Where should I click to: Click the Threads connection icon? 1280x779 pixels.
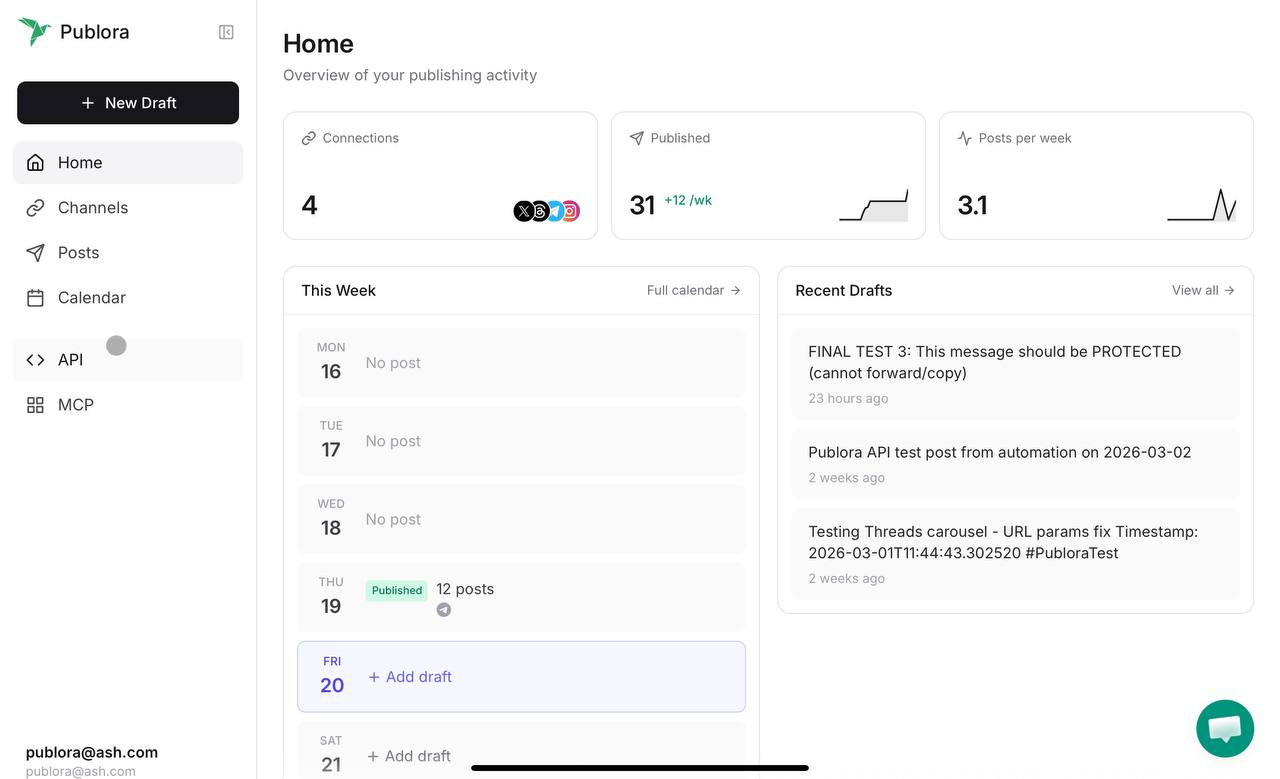540,211
